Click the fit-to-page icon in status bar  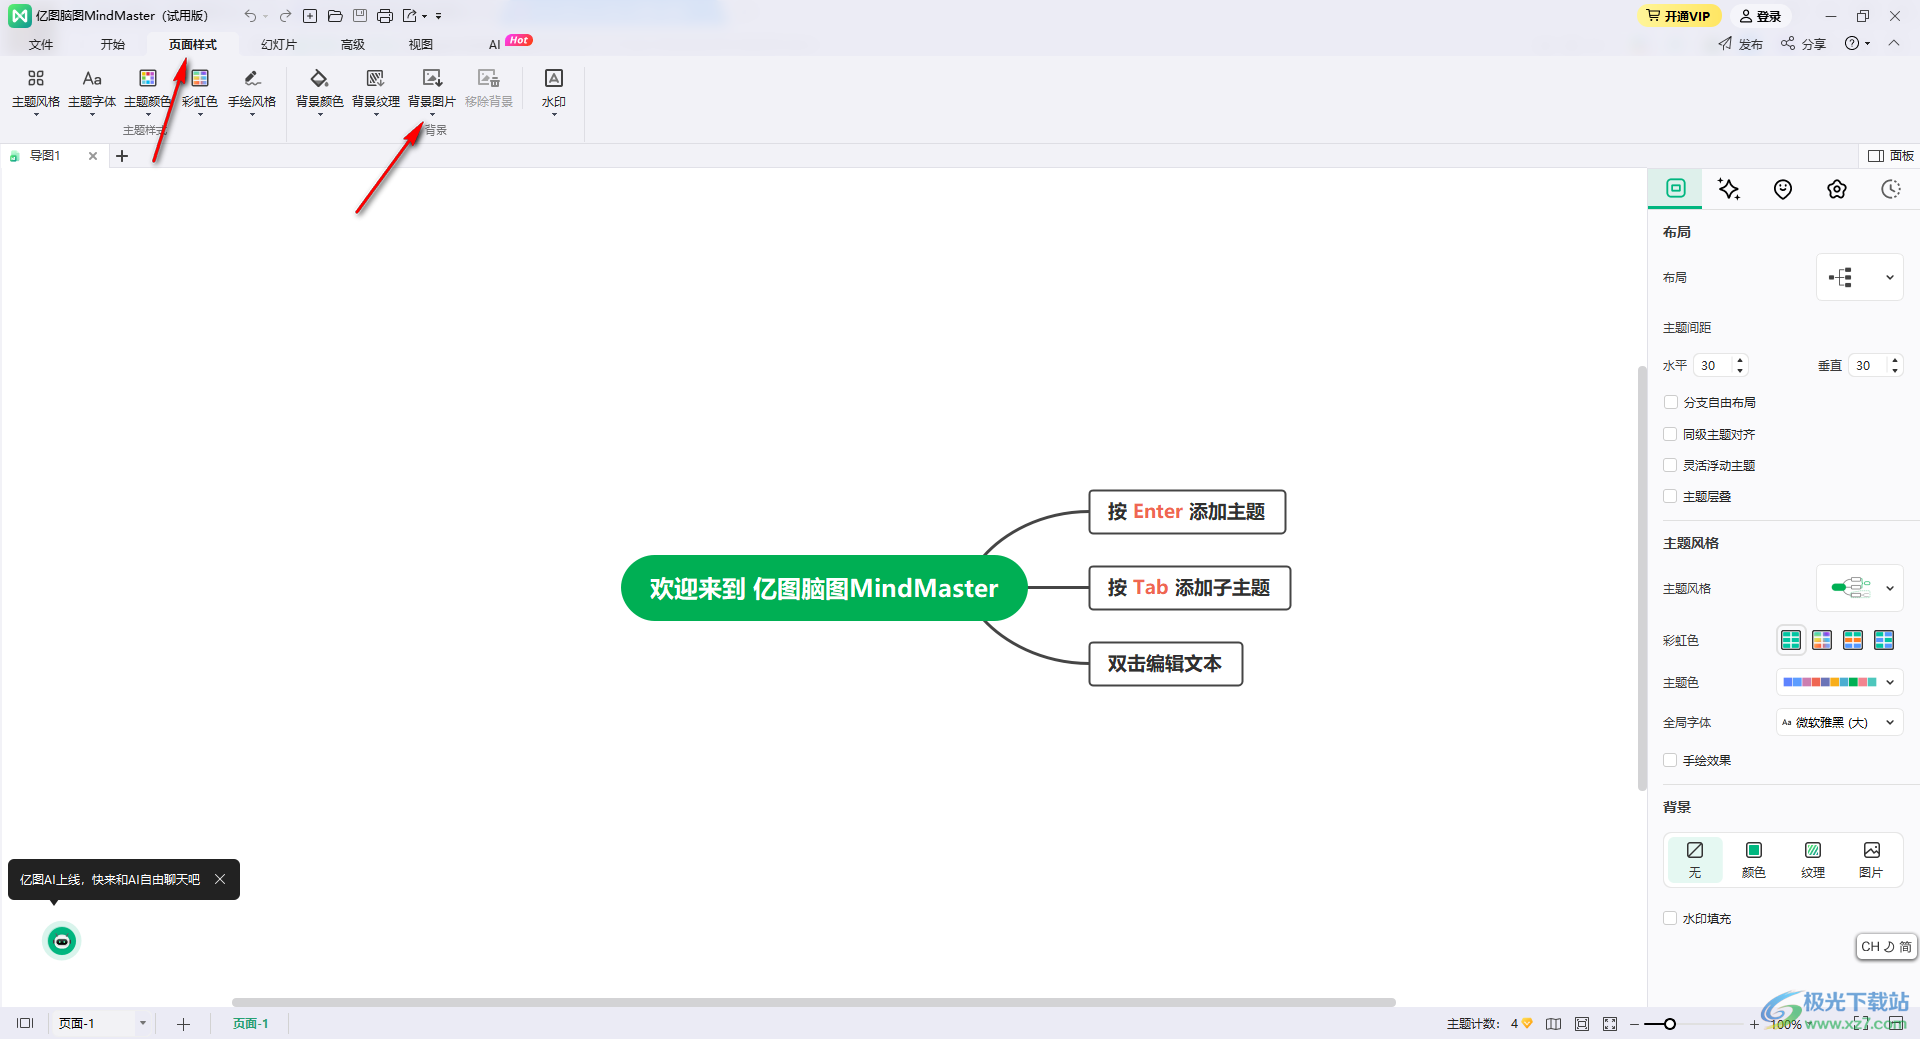coord(1582,1024)
